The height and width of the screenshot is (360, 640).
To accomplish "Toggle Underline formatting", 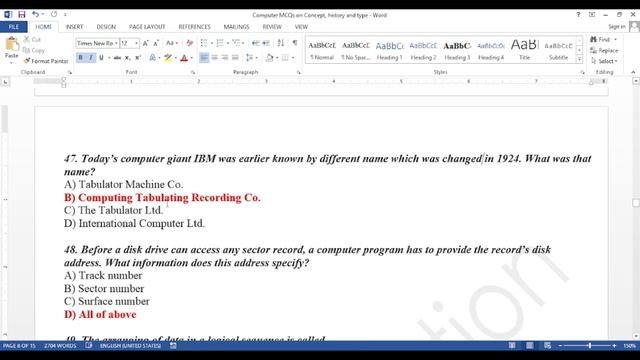I will pyautogui.click(x=101, y=58).
